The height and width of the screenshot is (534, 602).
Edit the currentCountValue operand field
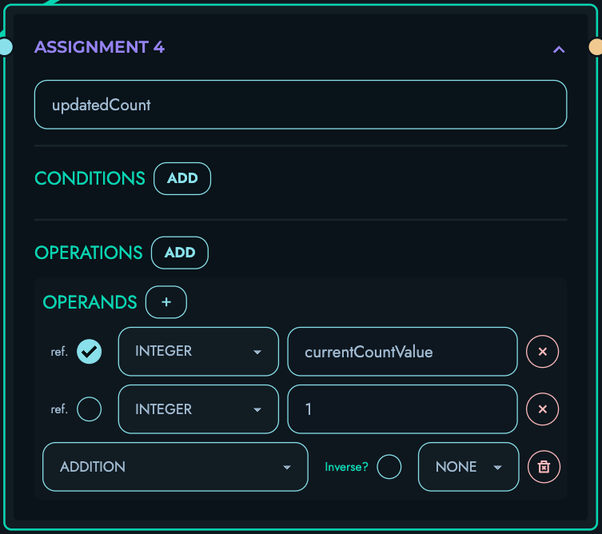point(402,351)
